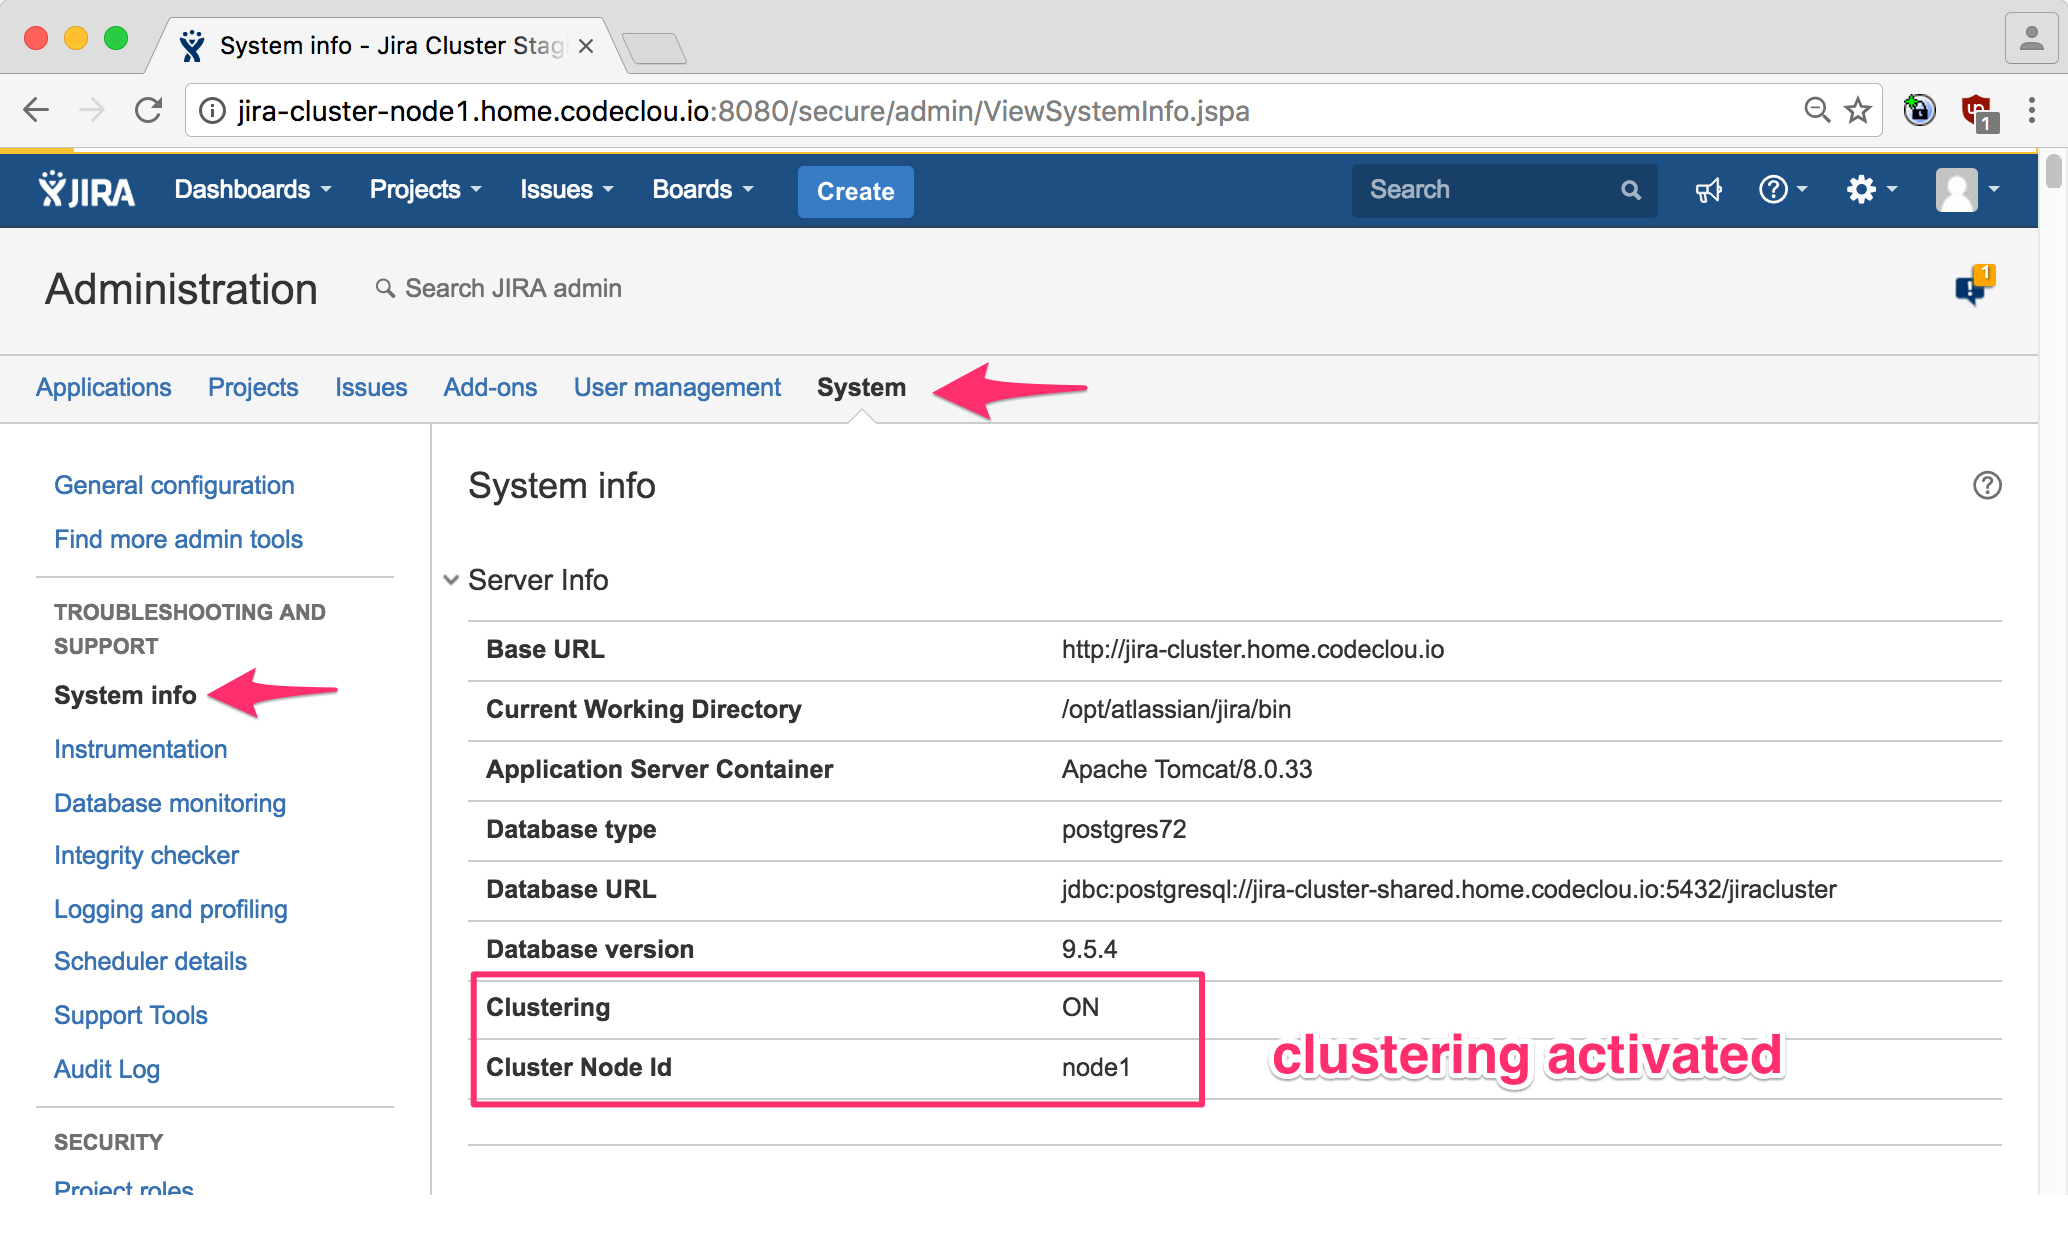Open the Boards dropdown
Screen dimensions: 2068x1236
[x=701, y=189]
